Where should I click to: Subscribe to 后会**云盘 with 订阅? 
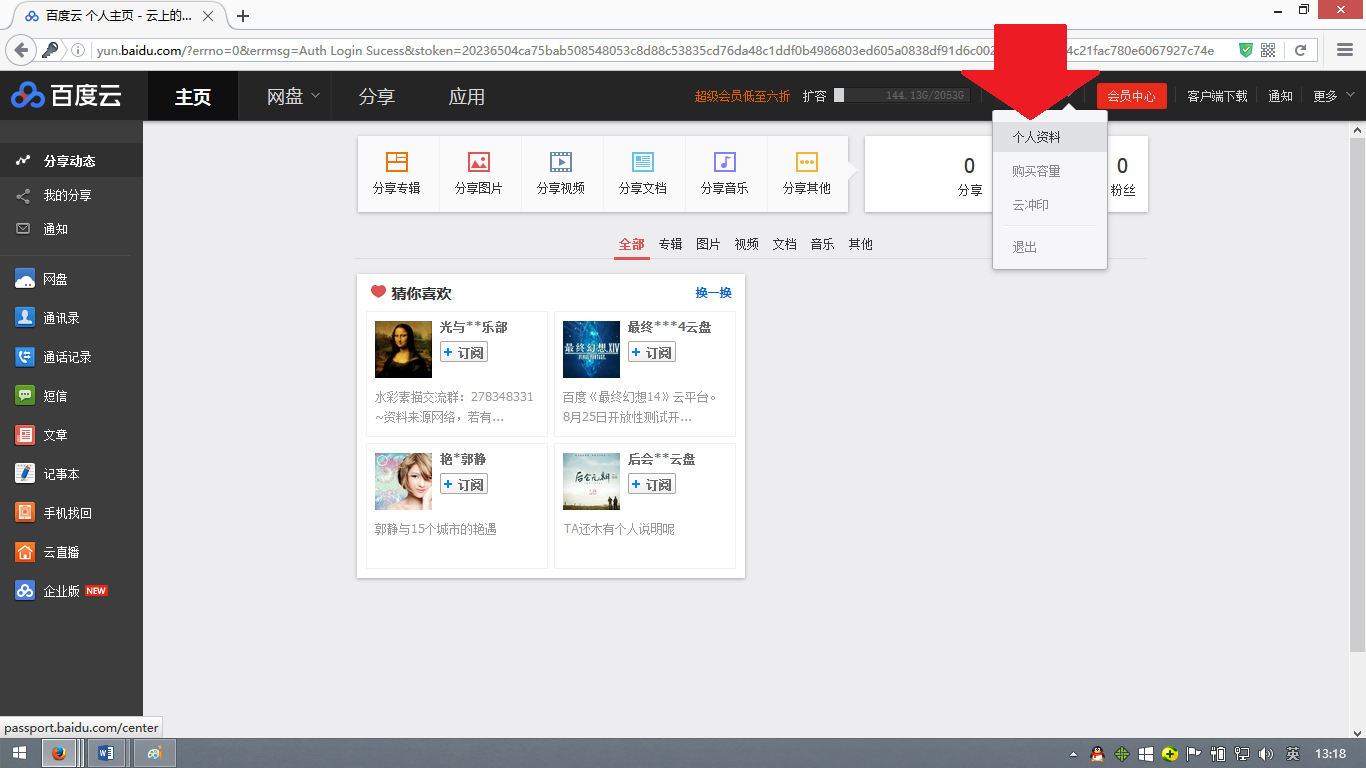tap(652, 485)
